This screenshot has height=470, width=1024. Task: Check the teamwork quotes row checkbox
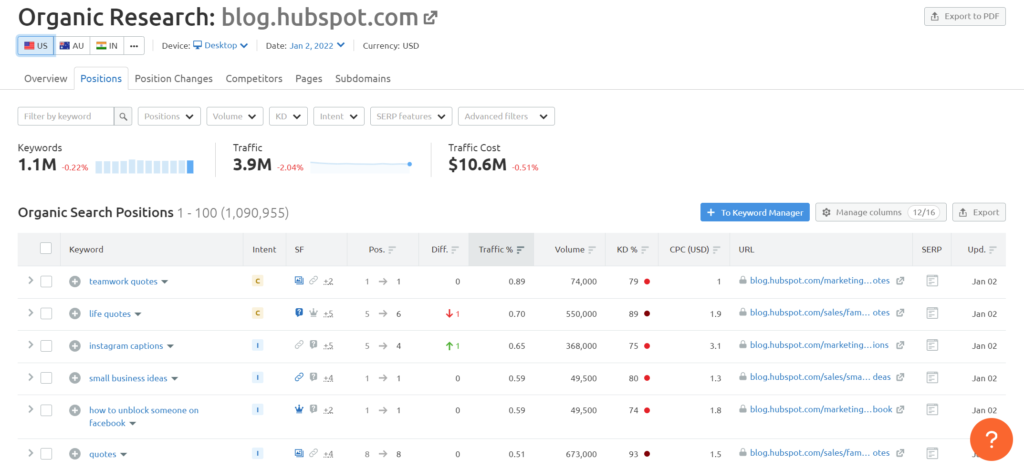click(46, 281)
